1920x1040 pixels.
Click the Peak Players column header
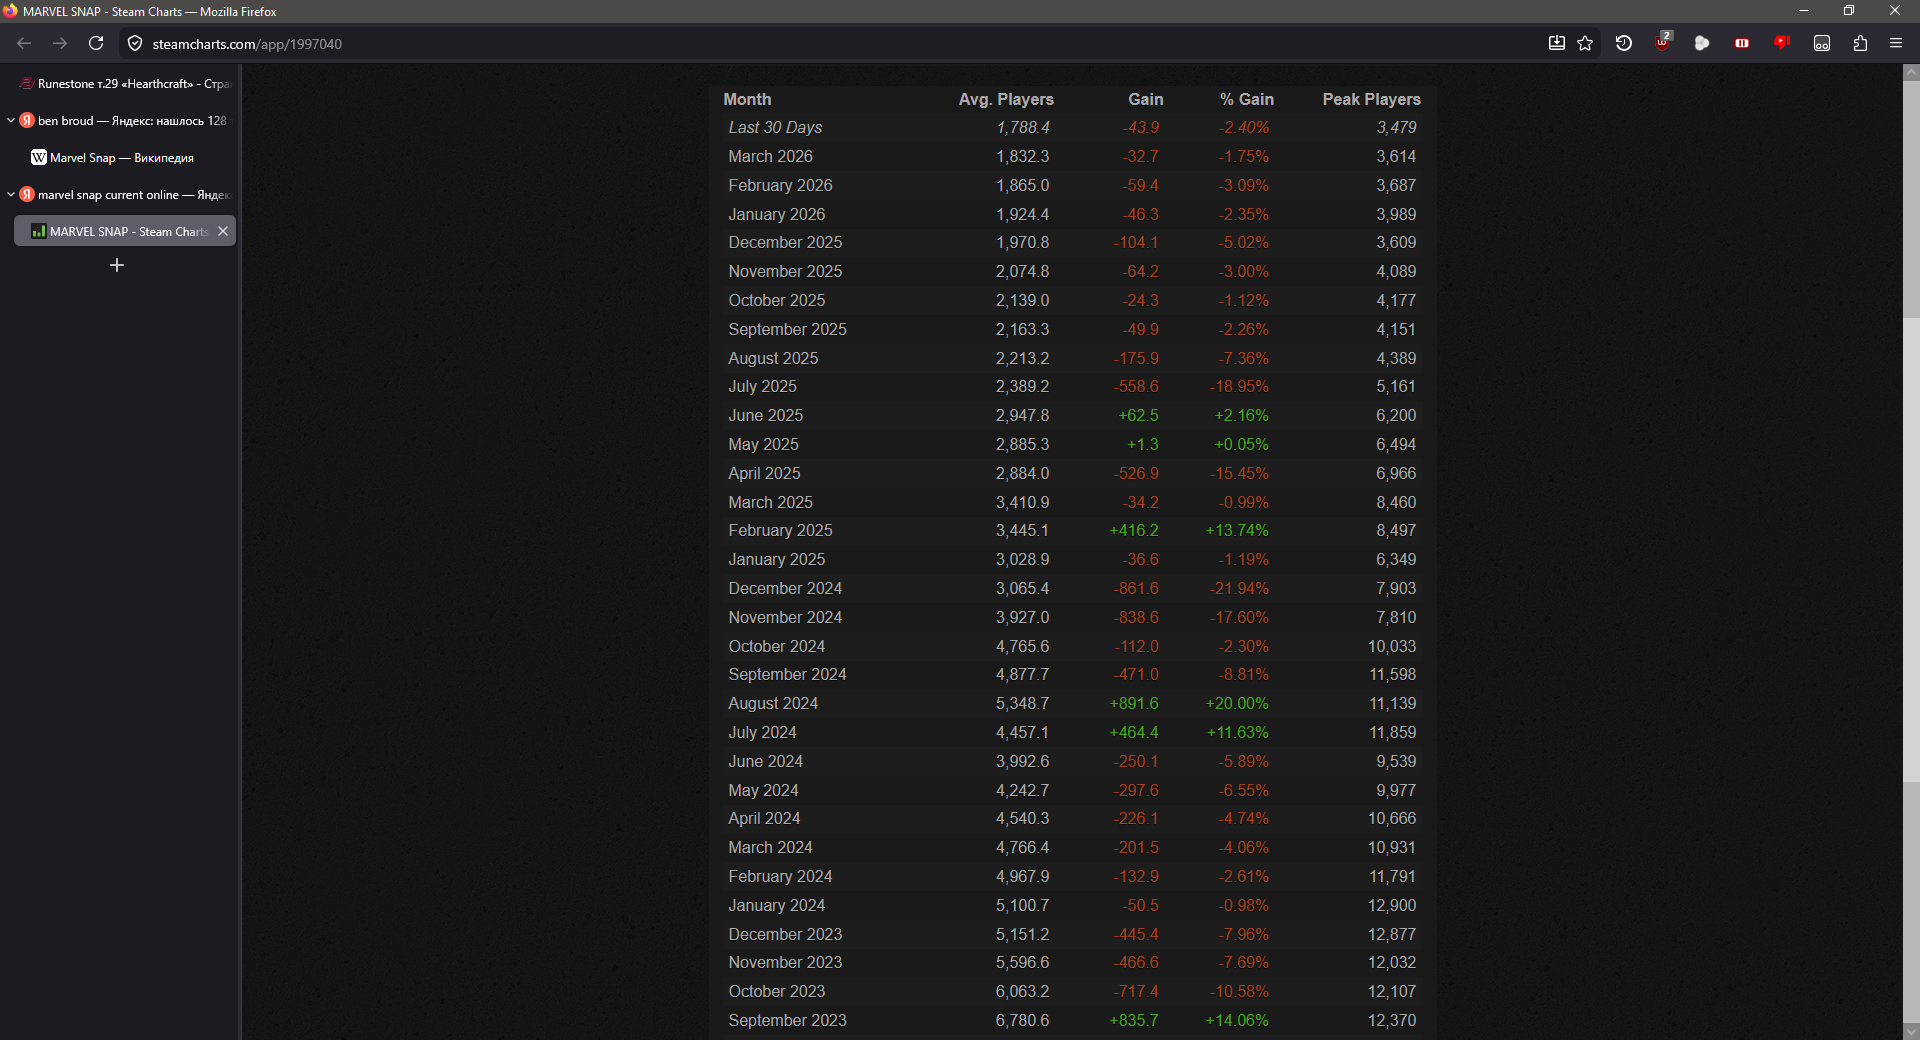(1372, 99)
